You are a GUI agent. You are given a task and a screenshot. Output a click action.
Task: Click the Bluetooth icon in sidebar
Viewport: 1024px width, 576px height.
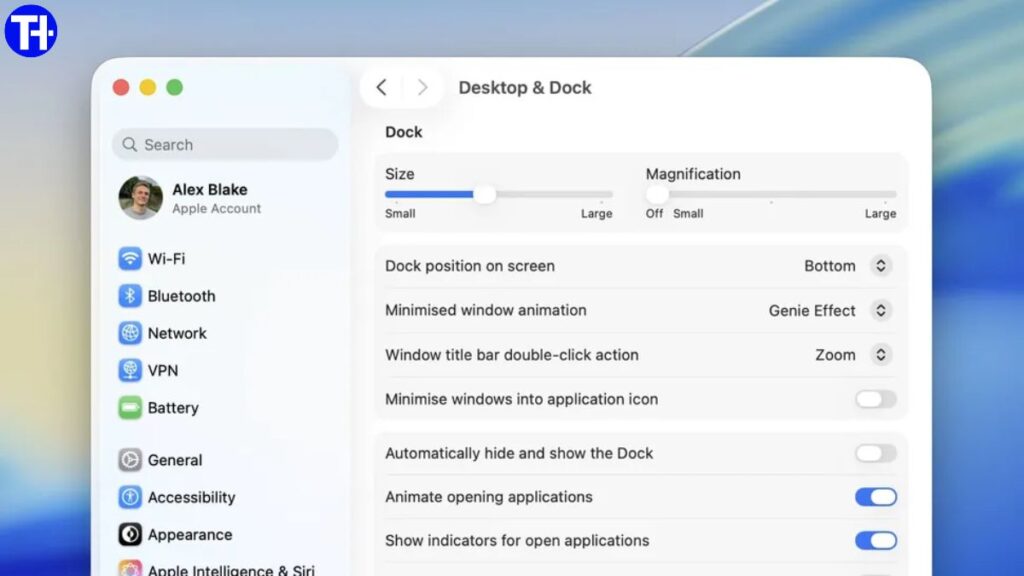(x=131, y=296)
